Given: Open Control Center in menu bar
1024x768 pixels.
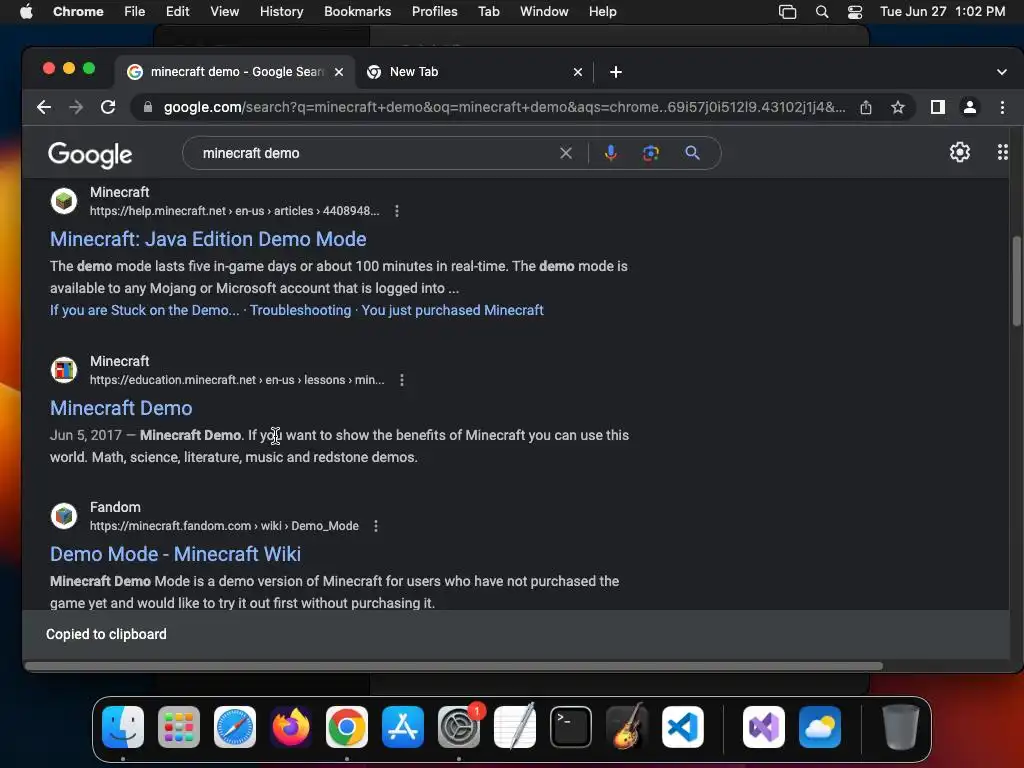Looking at the screenshot, I should [855, 12].
